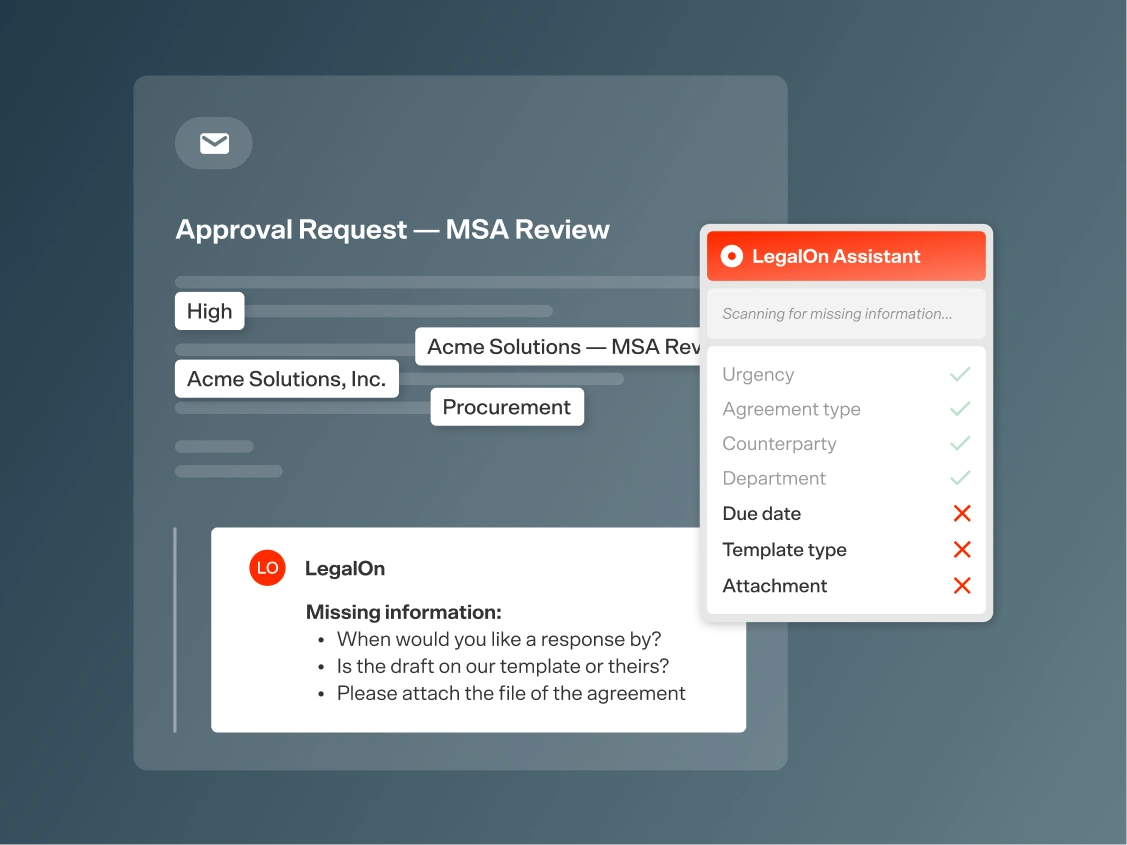Click the Template type label
The width and height of the screenshot is (1127, 845).
coord(784,550)
